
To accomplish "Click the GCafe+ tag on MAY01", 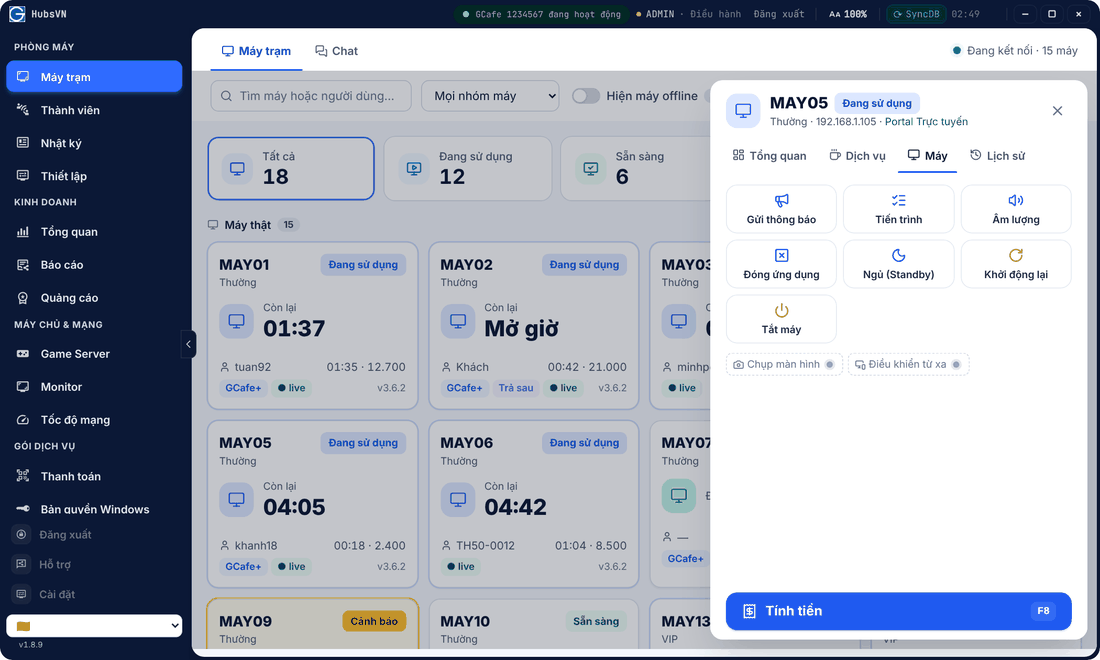I will click(x=243, y=388).
